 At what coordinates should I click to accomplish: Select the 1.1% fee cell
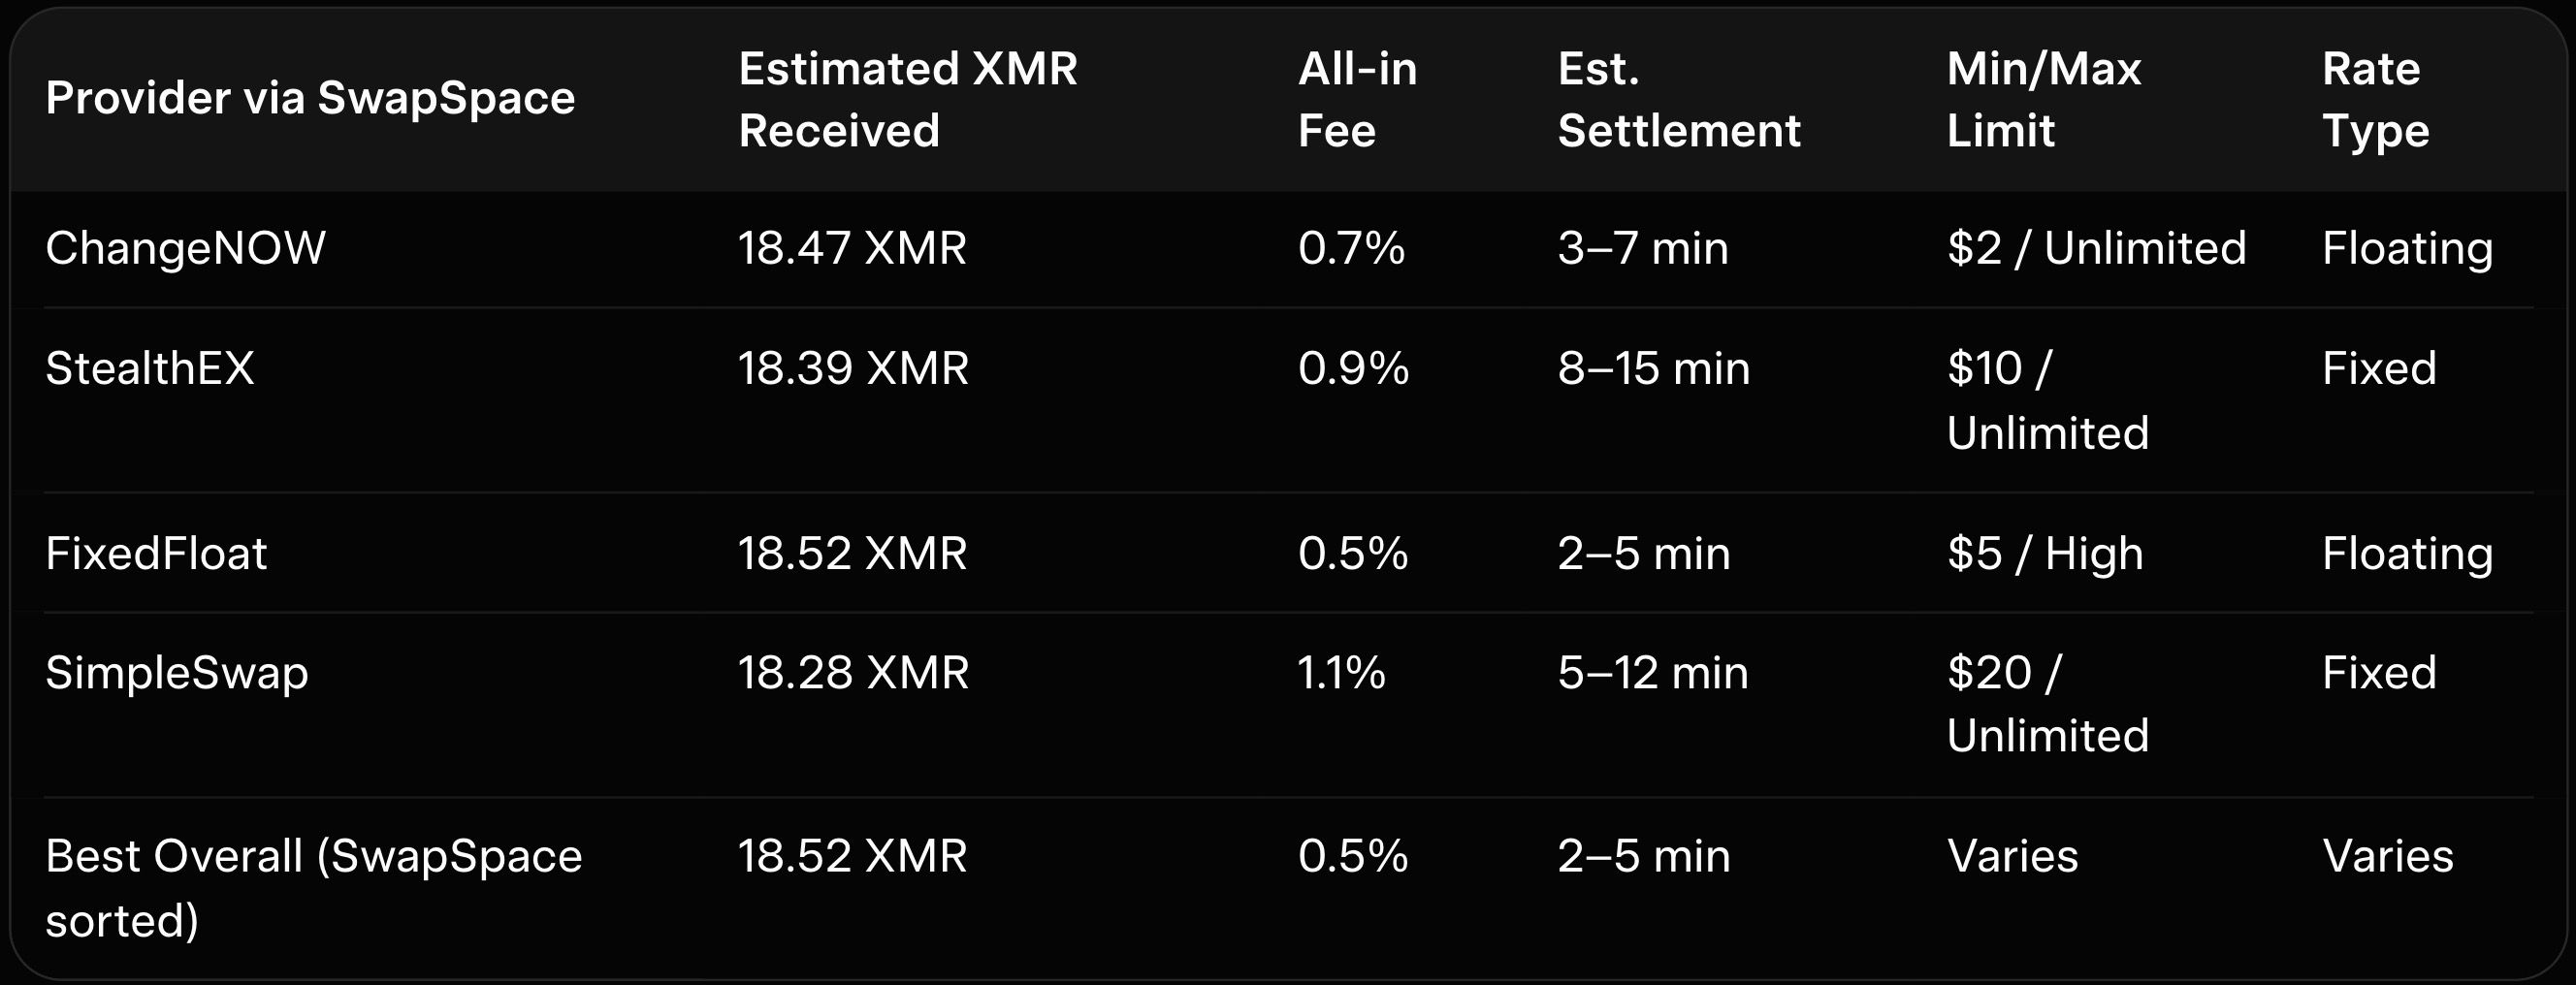point(1341,673)
